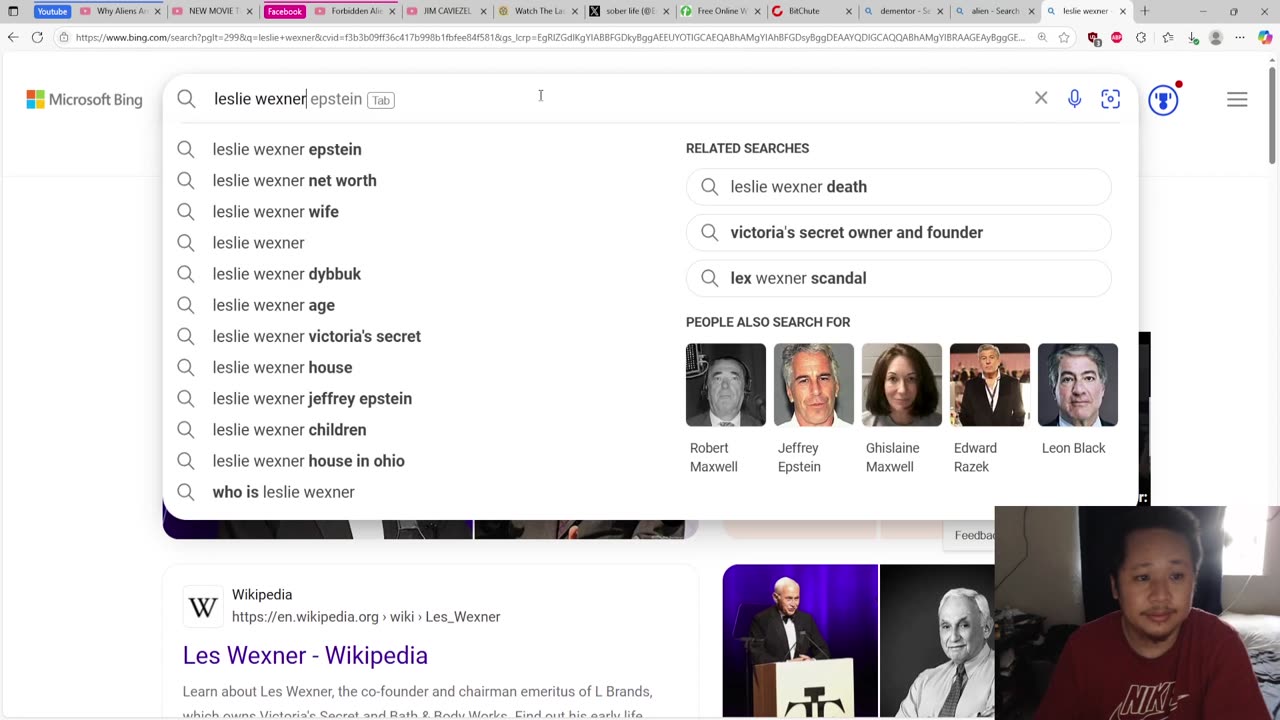The image size is (1280, 720).
Task: Open a new browser tab with plus
Action: pyautogui.click(x=1145, y=11)
